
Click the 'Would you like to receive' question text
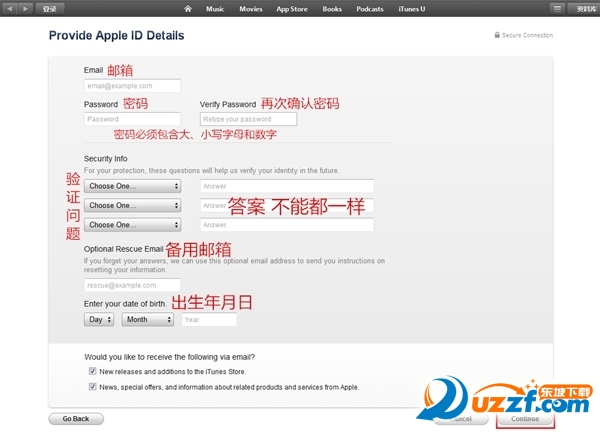pos(170,357)
